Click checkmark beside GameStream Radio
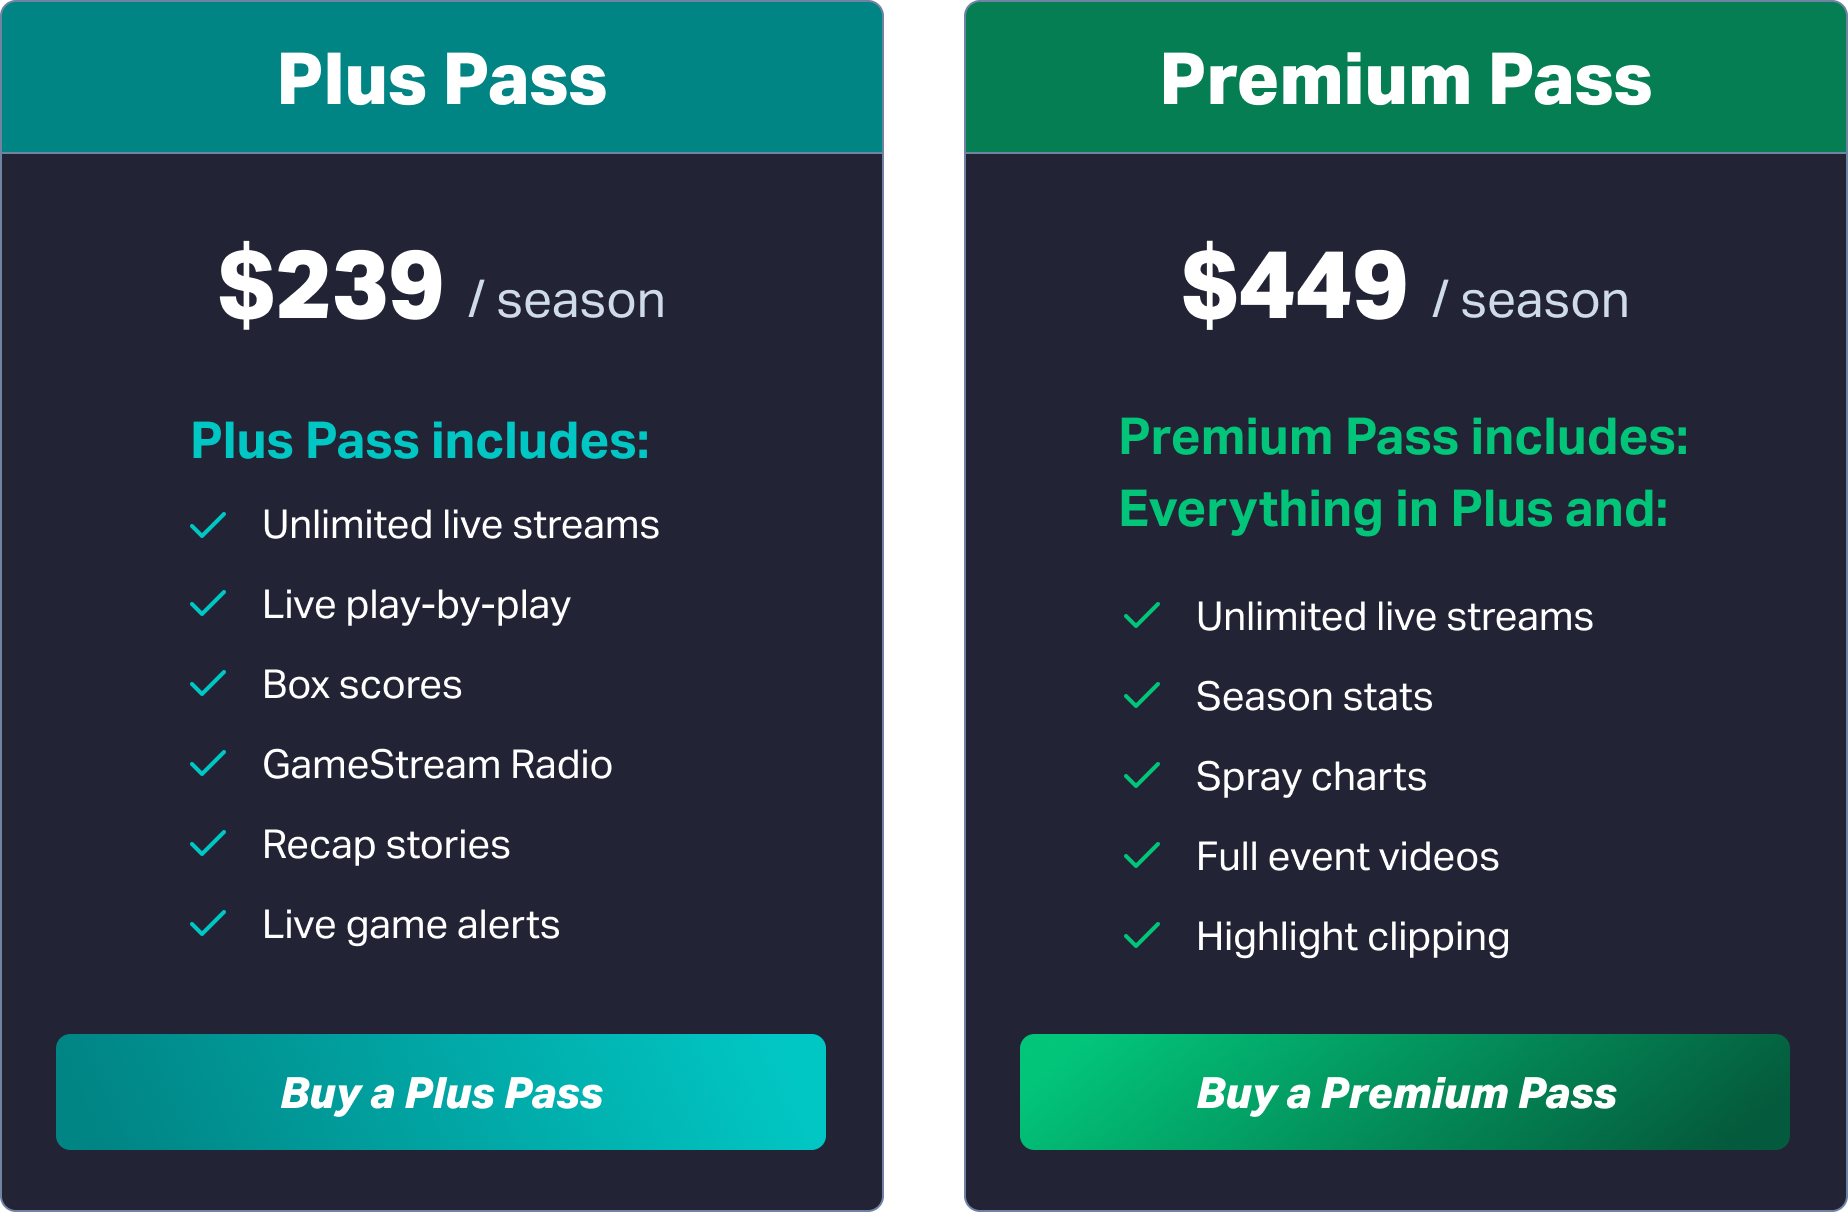 point(208,764)
